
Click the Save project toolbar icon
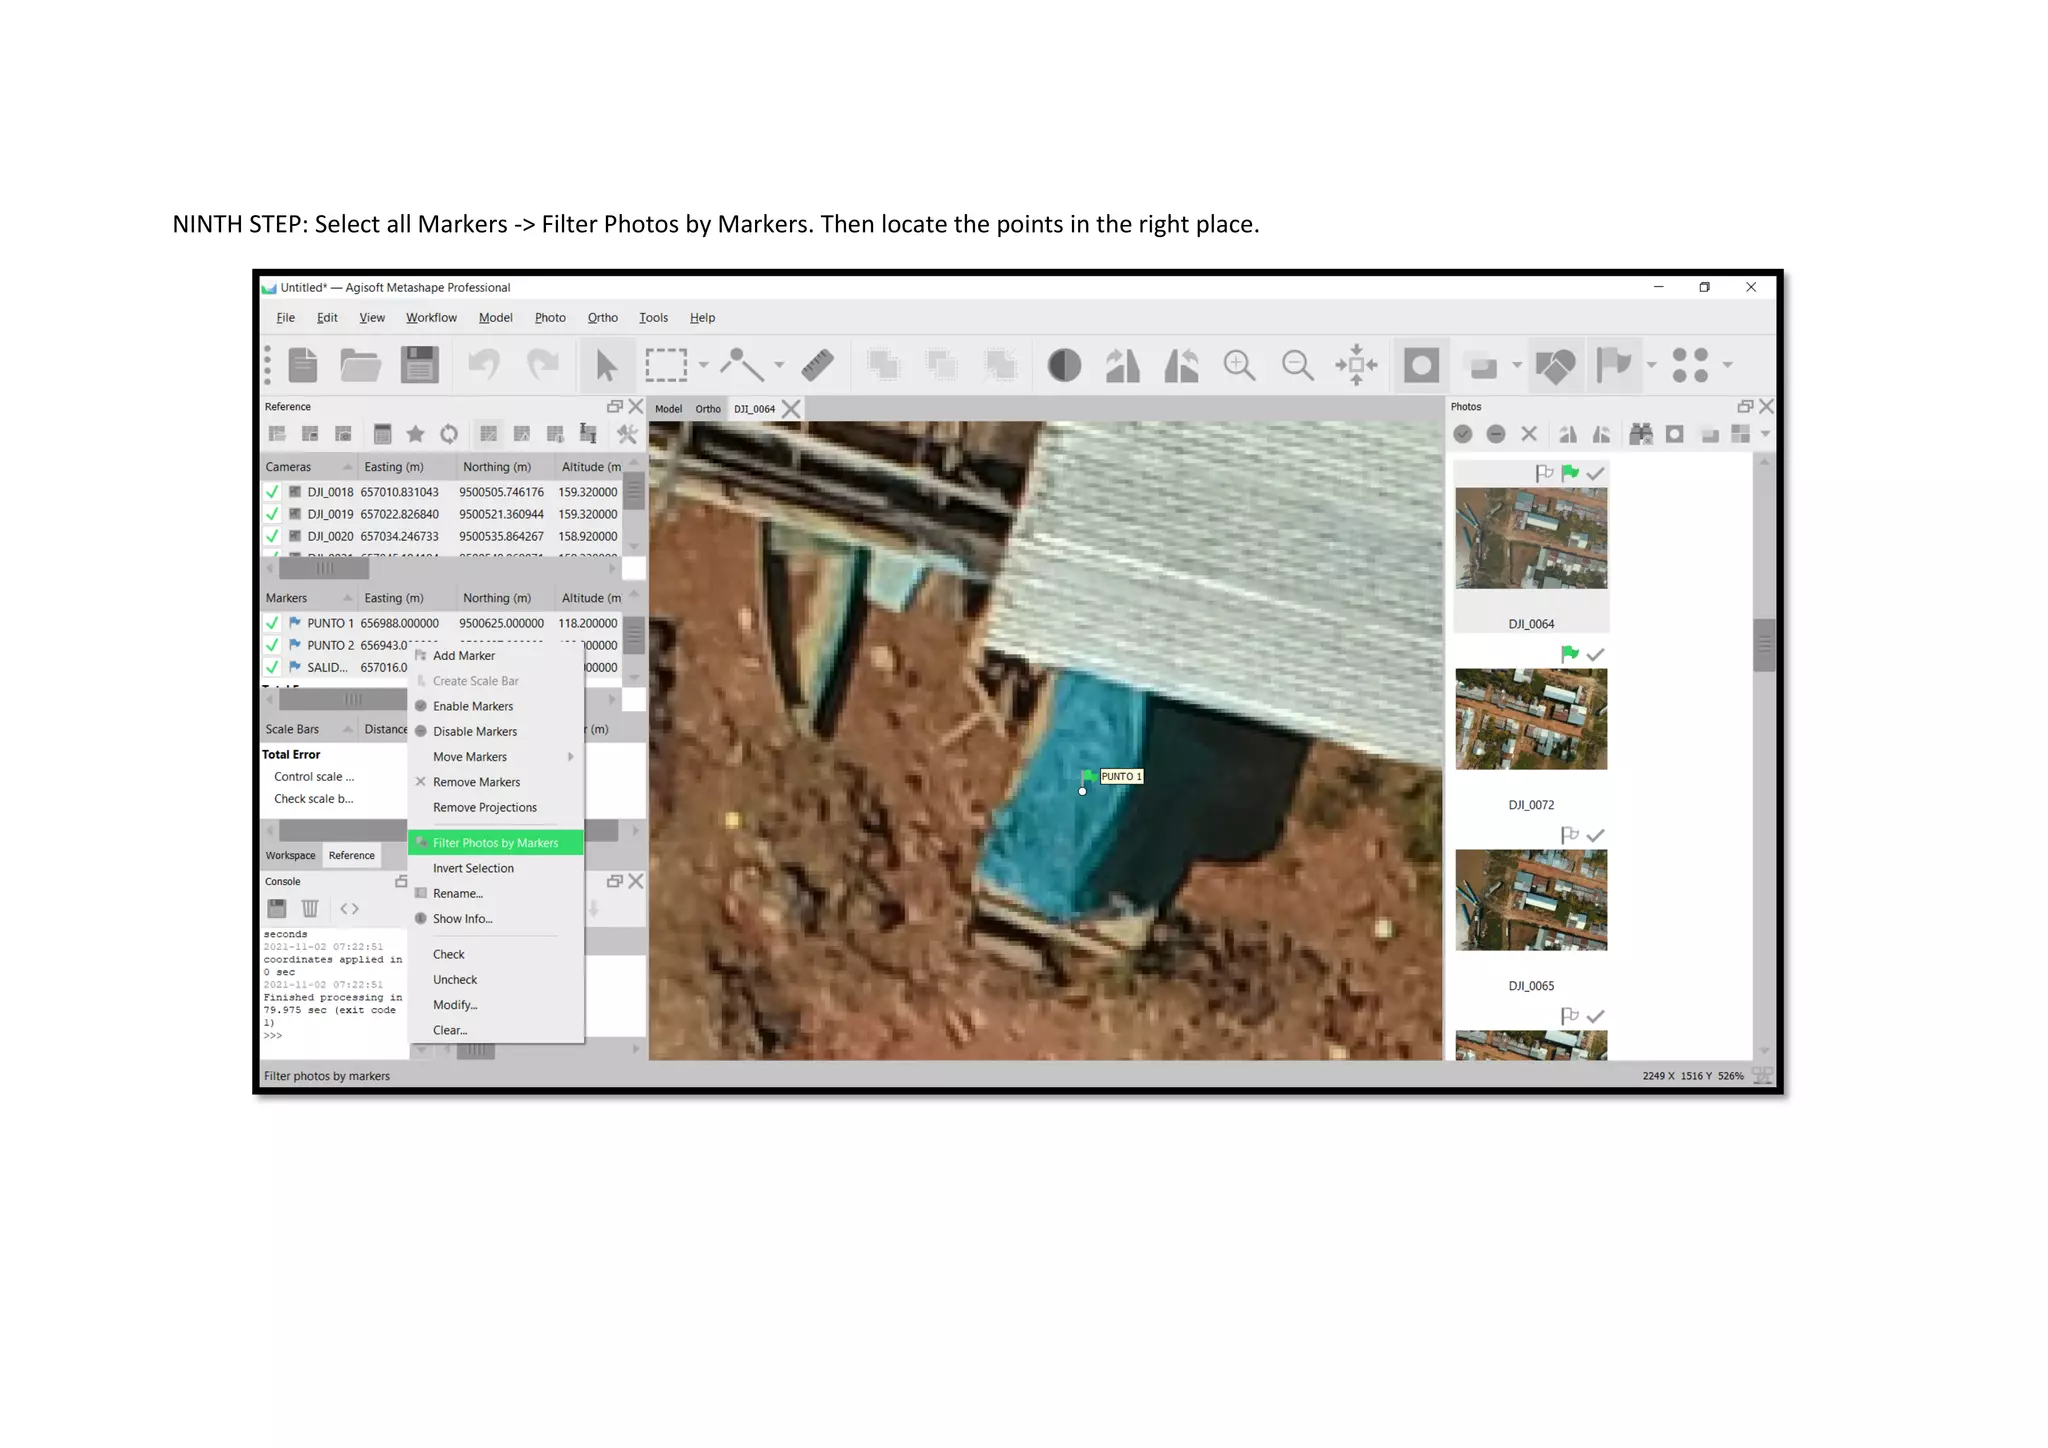tap(419, 365)
